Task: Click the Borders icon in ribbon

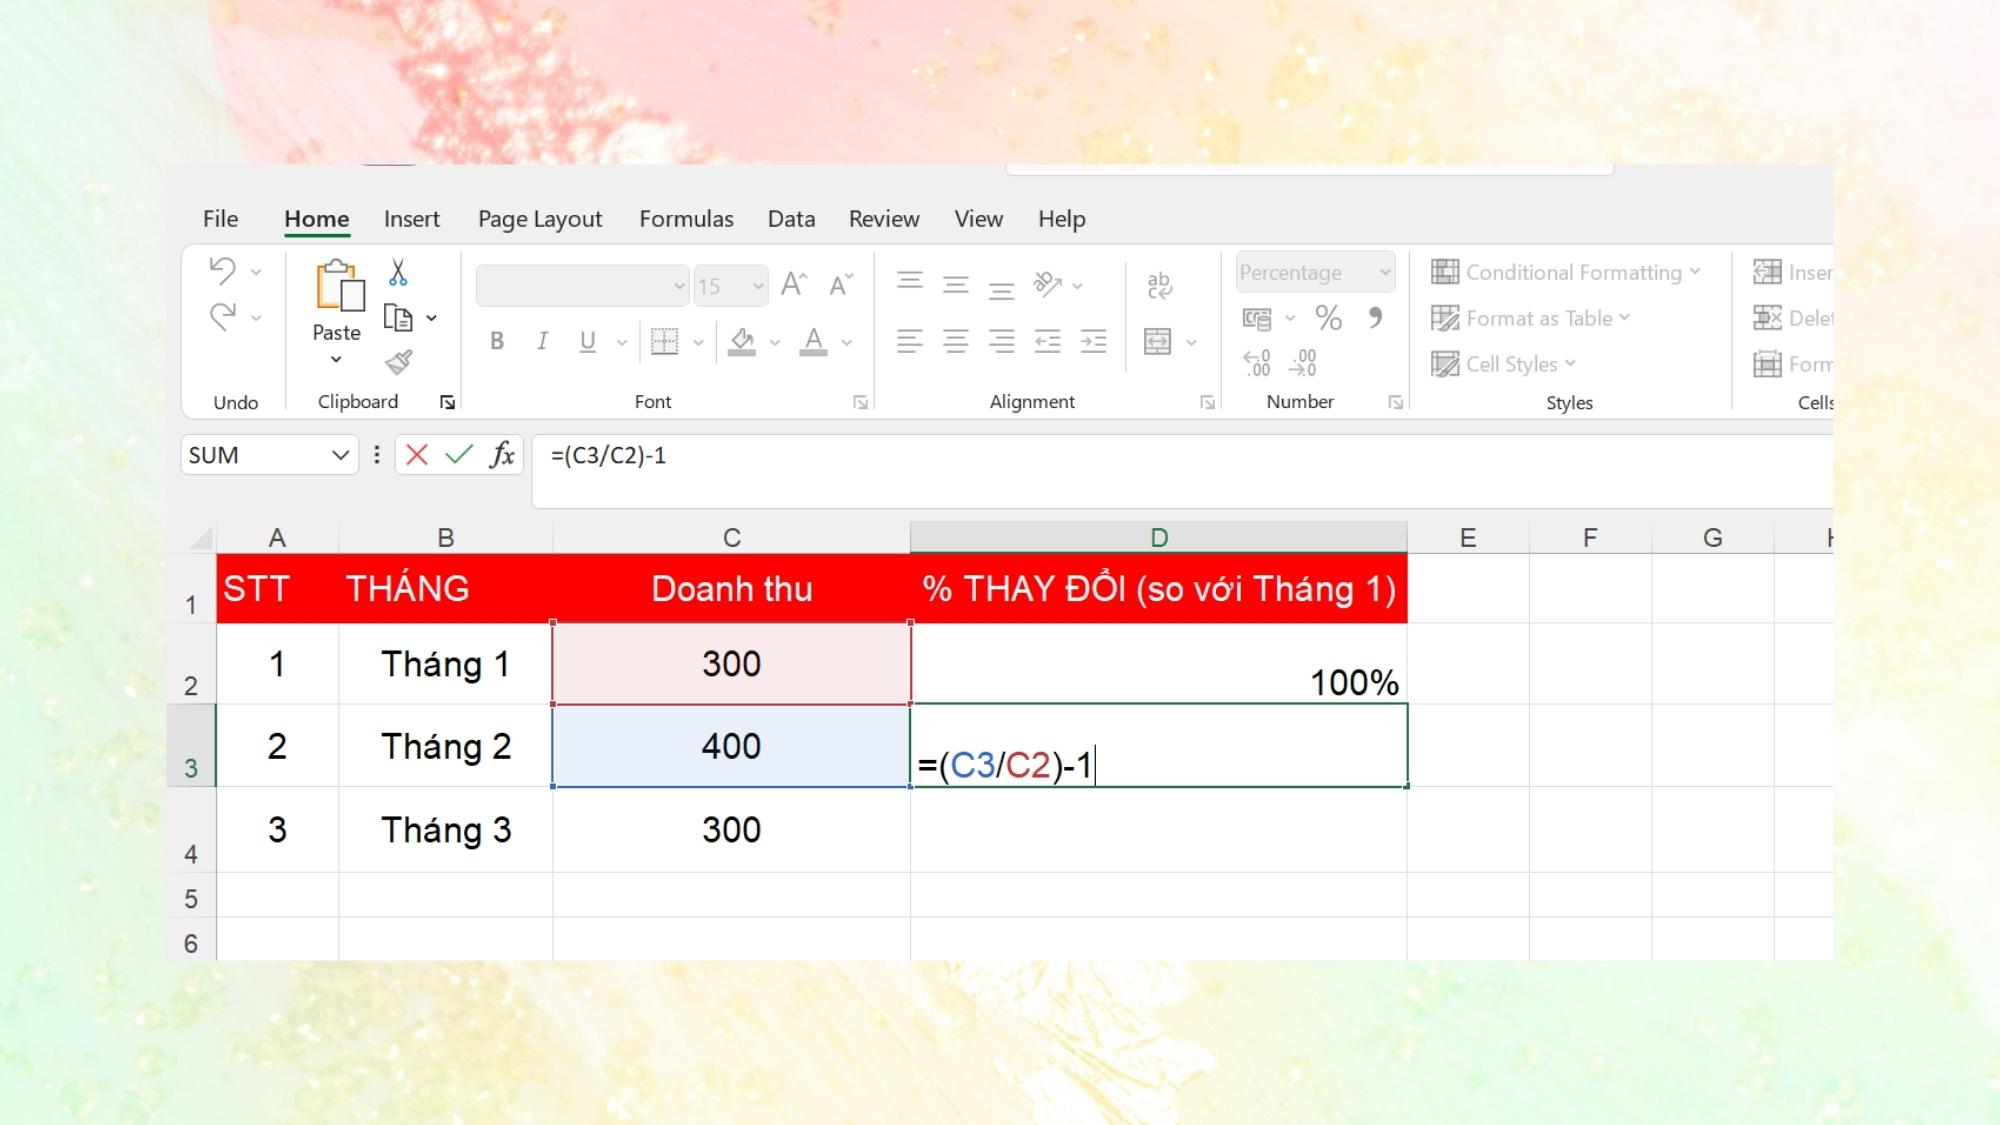Action: 665,341
